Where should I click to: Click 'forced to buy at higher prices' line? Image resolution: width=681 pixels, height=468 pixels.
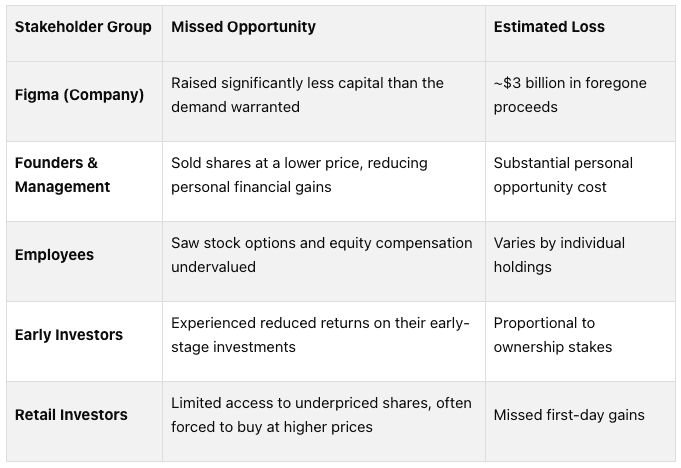click(272, 427)
